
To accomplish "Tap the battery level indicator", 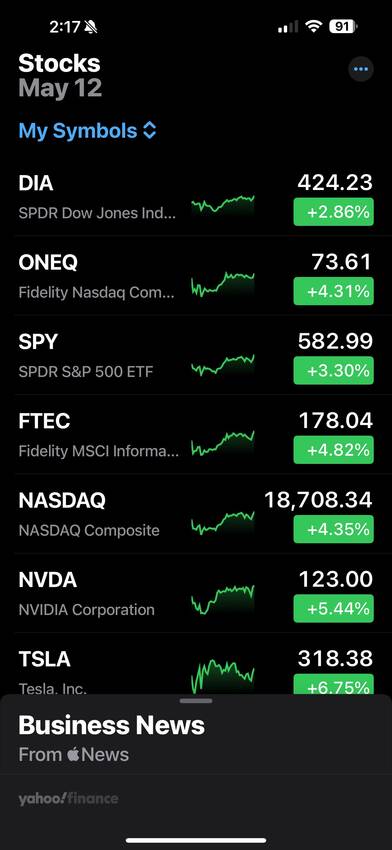I will click(x=343, y=27).
